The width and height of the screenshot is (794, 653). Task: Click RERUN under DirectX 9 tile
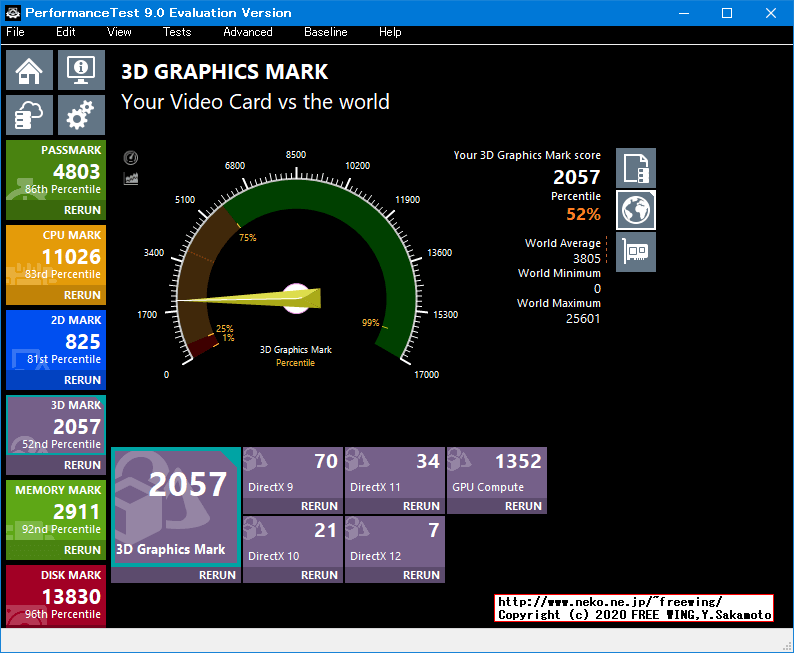tap(321, 506)
